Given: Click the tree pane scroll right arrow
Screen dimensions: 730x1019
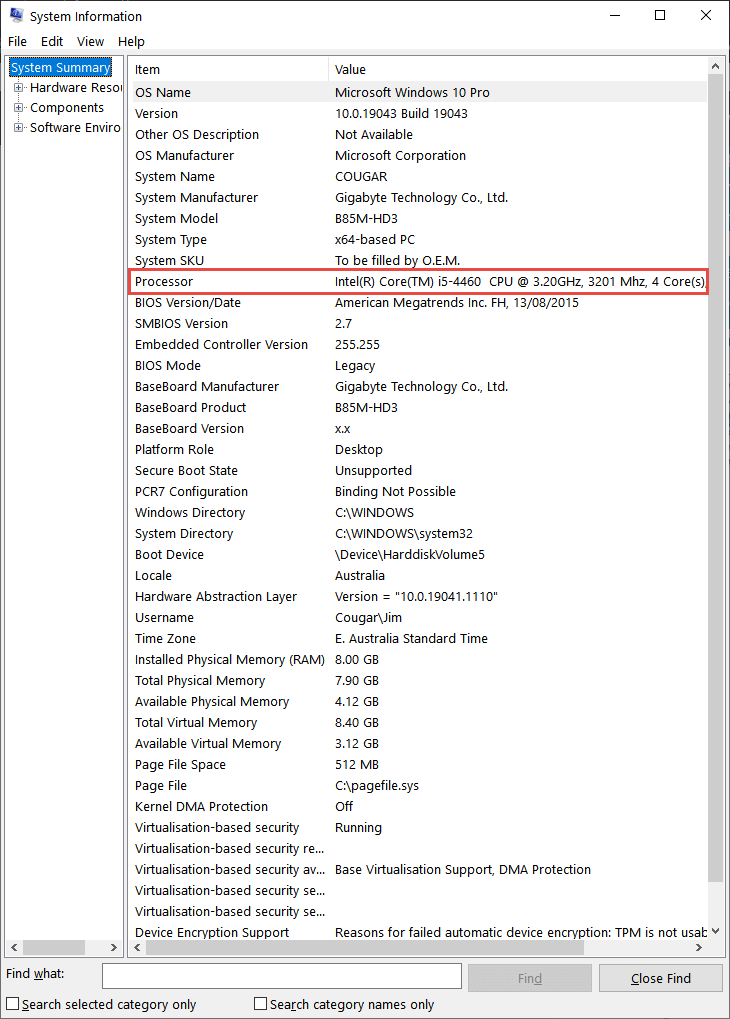Looking at the screenshot, I should [114, 948].
